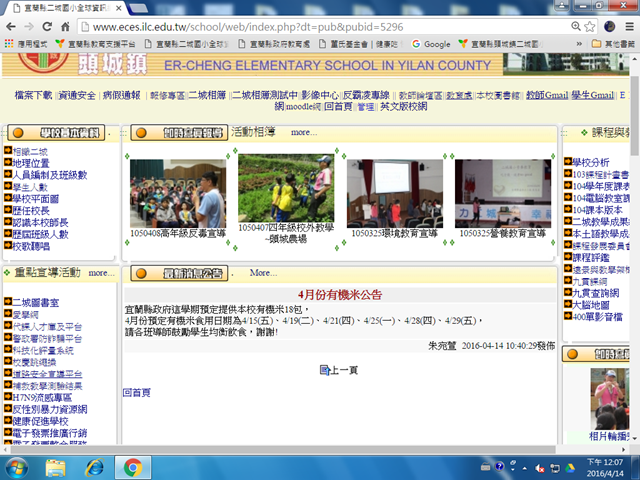Viewport: 640px width, 480px height.
Task: Open the 學生Gmail link
Action: point(592,95)
